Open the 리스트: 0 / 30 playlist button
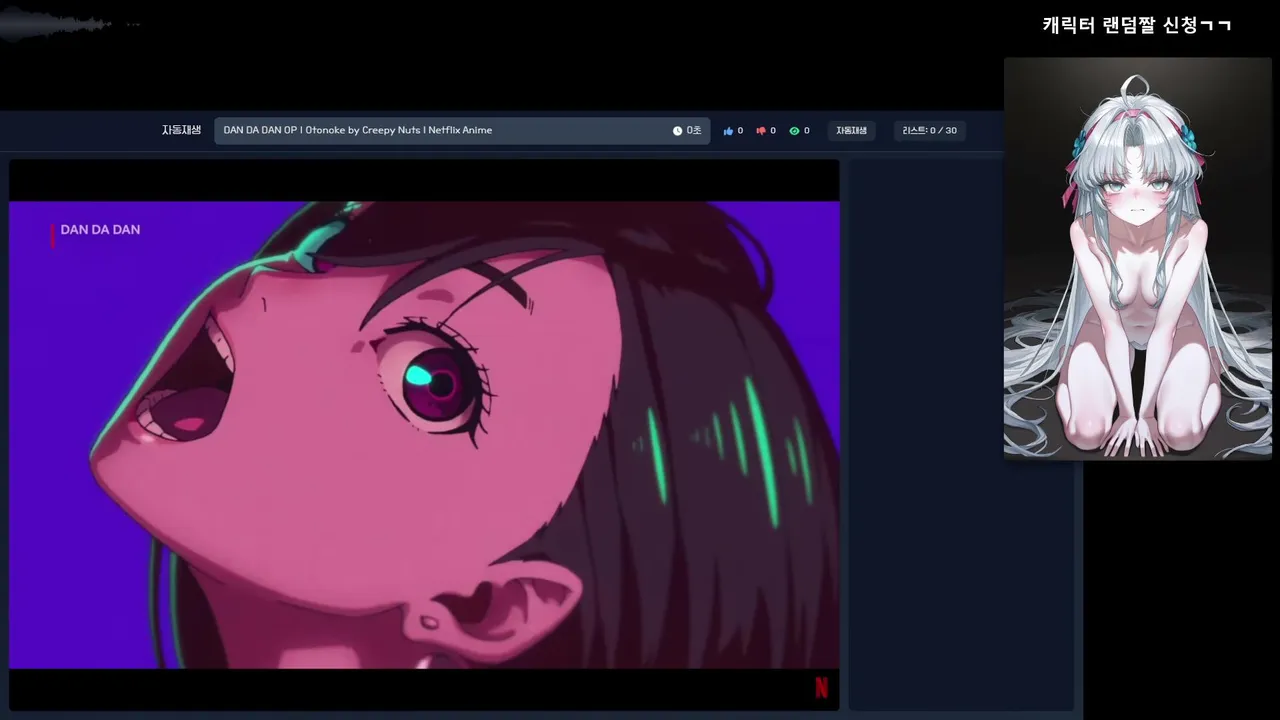 tap(929, 131)
